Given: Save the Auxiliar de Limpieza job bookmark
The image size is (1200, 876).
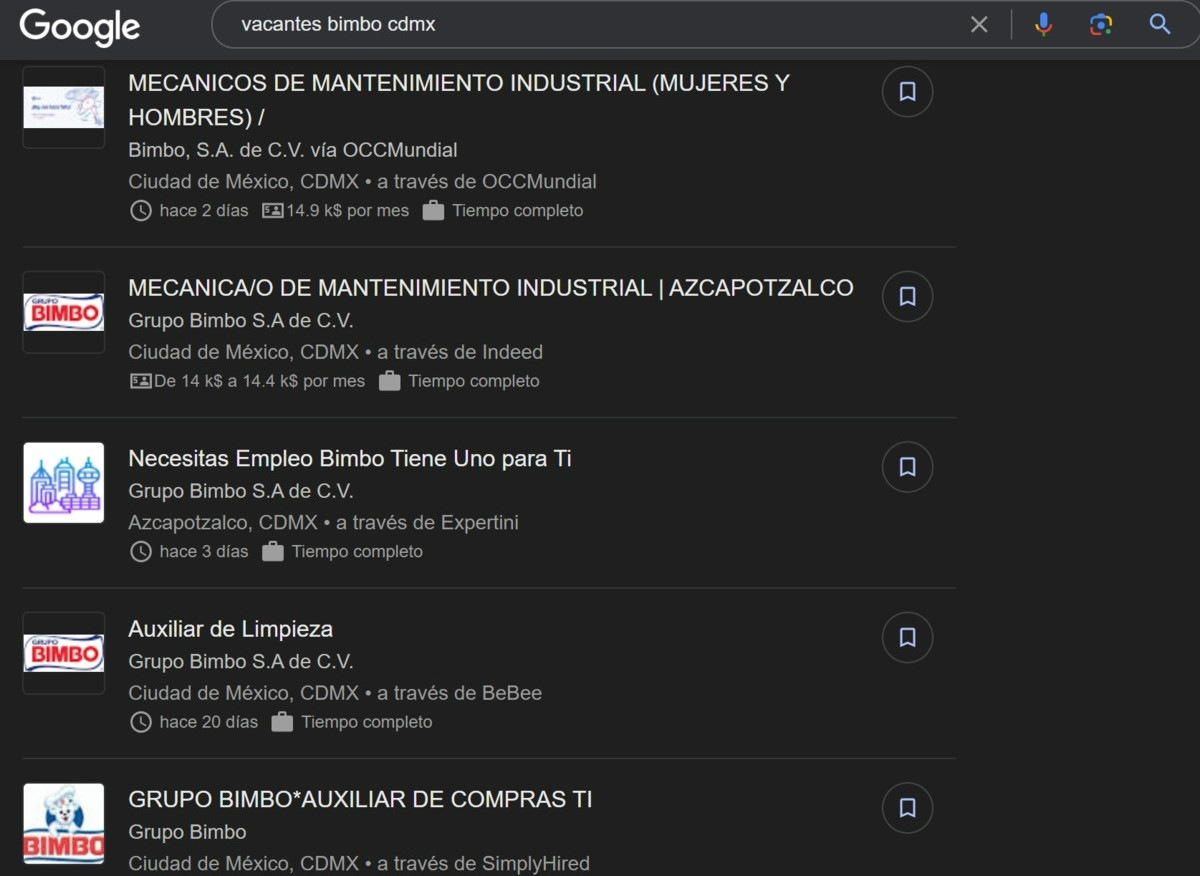Looking at the screenshot, I should tap(907, 637).
